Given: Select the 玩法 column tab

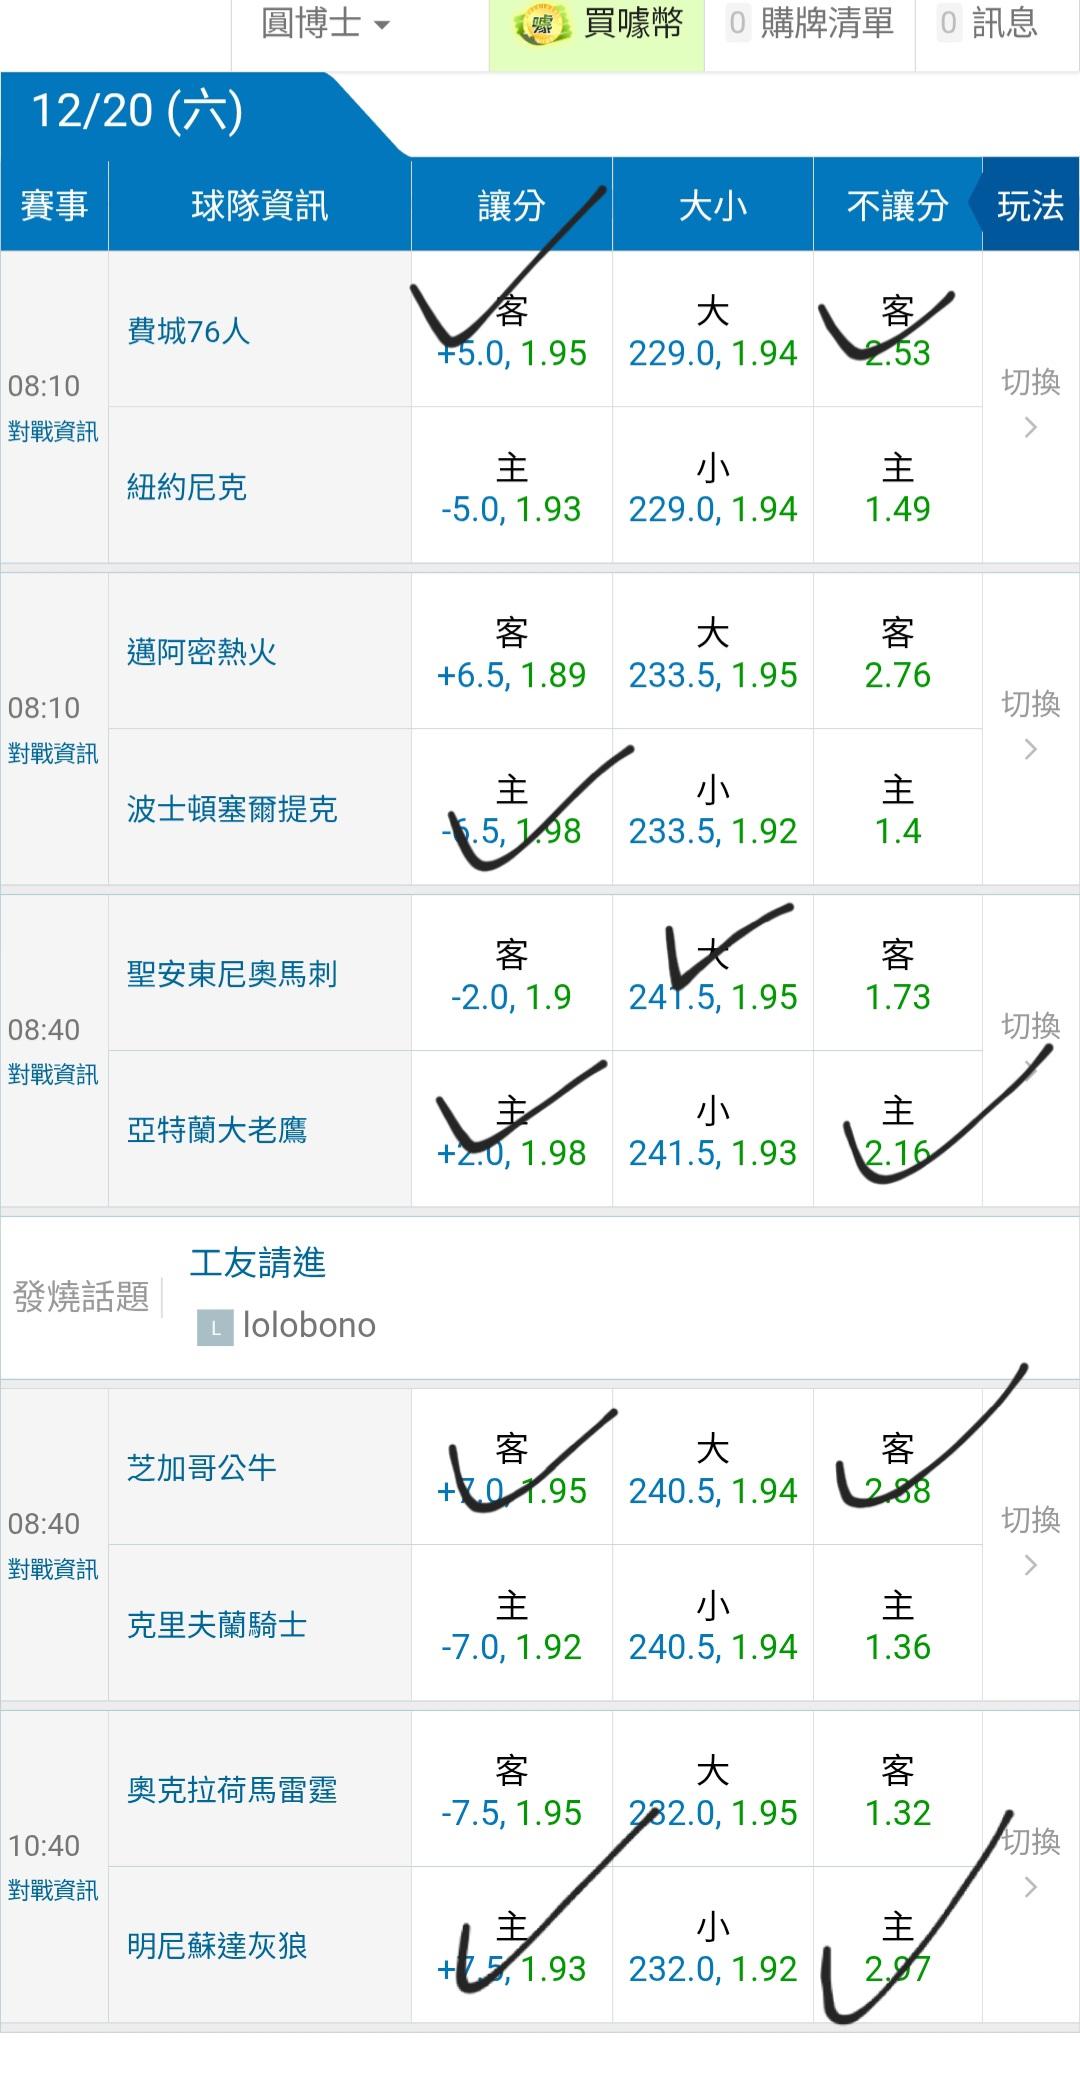Looking at the screenshot, I should coord(1030,206).
